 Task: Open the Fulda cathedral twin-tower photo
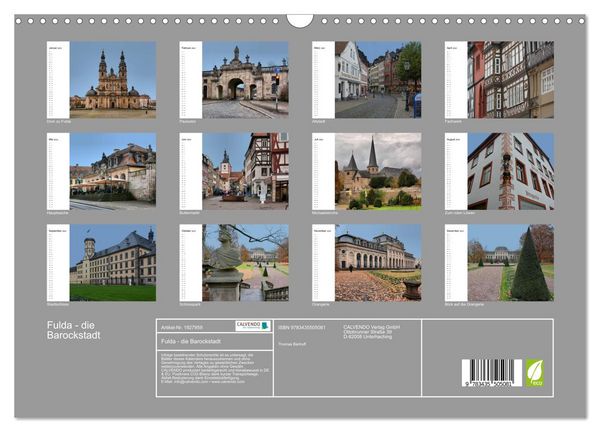point(113,80)
